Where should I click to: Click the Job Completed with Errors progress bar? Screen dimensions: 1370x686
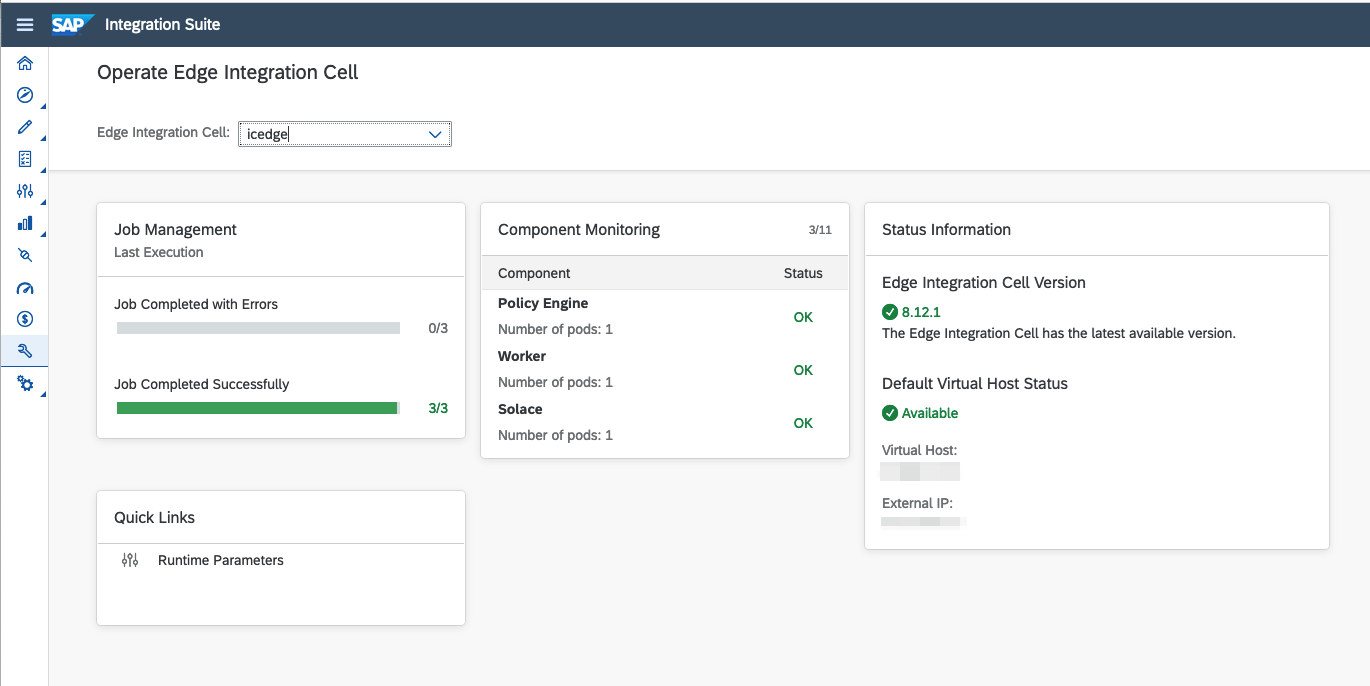point(258,328)
